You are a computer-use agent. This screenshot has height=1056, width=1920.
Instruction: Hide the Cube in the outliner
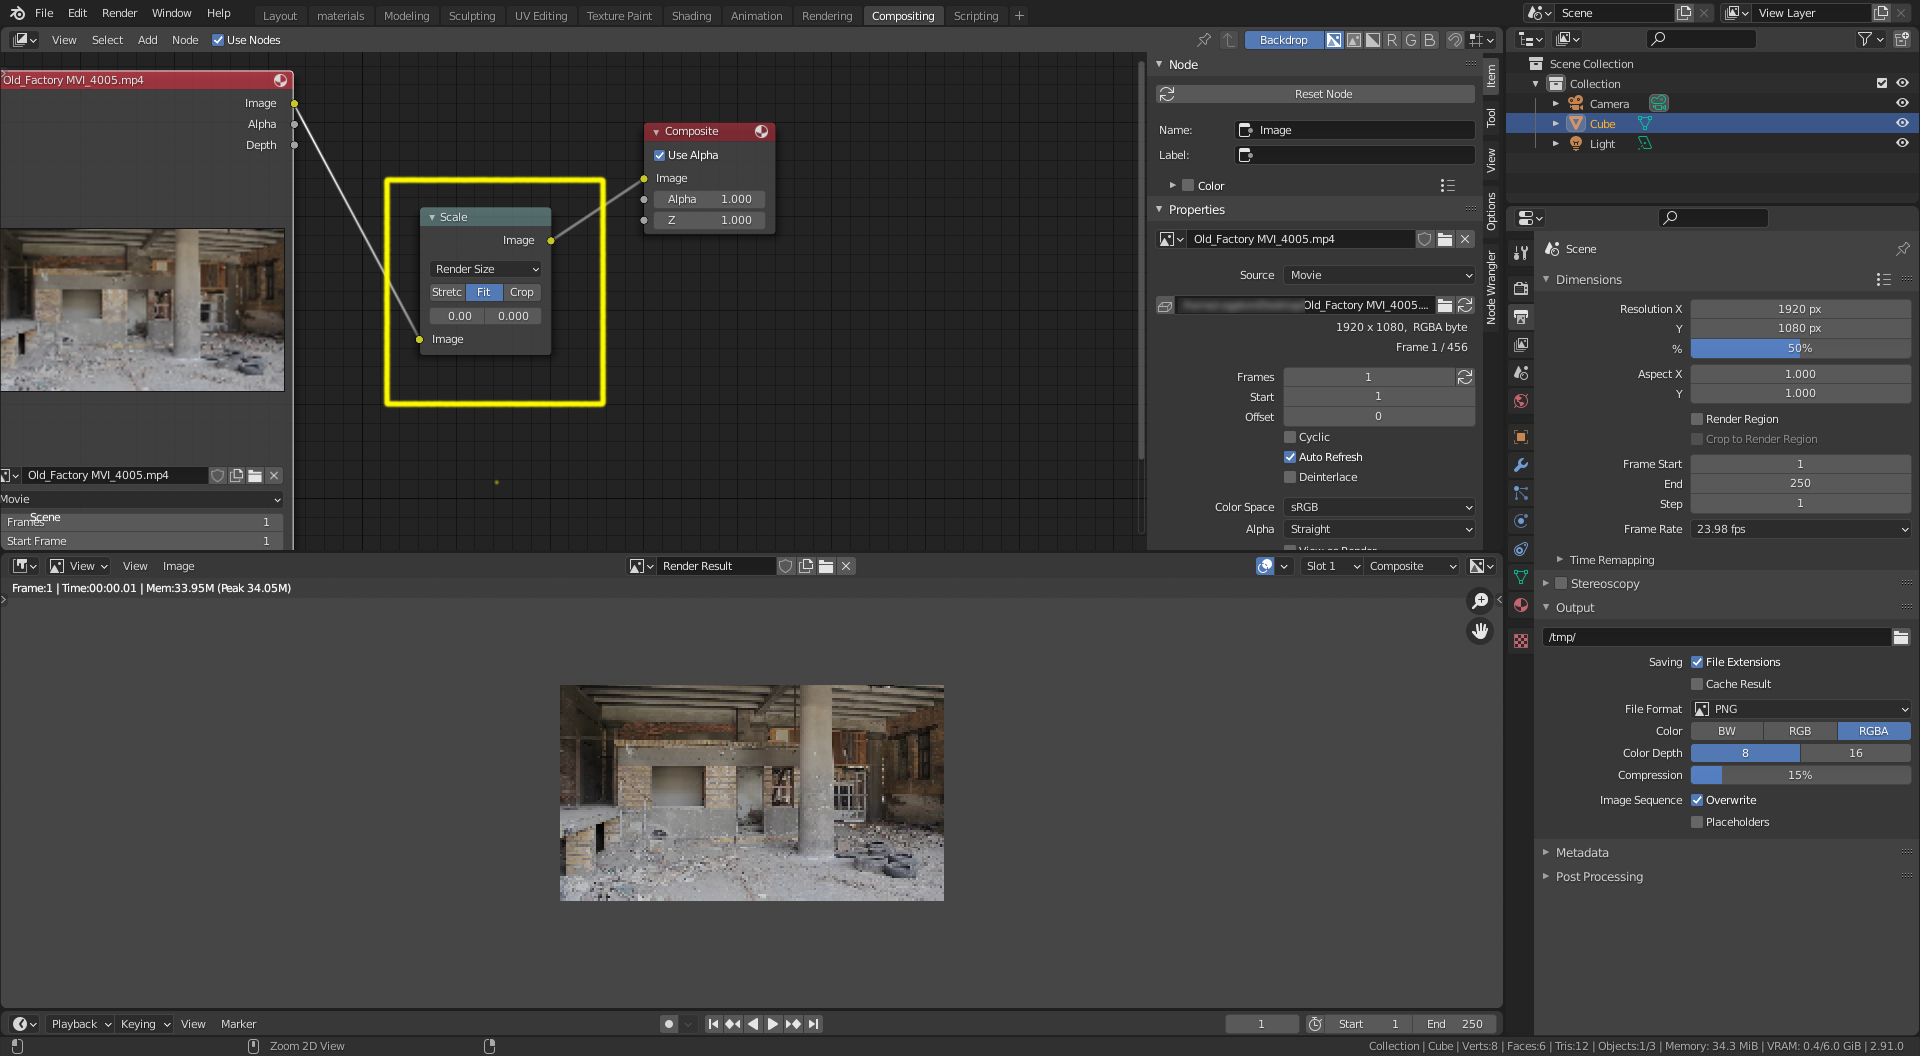pos(1902,123)
